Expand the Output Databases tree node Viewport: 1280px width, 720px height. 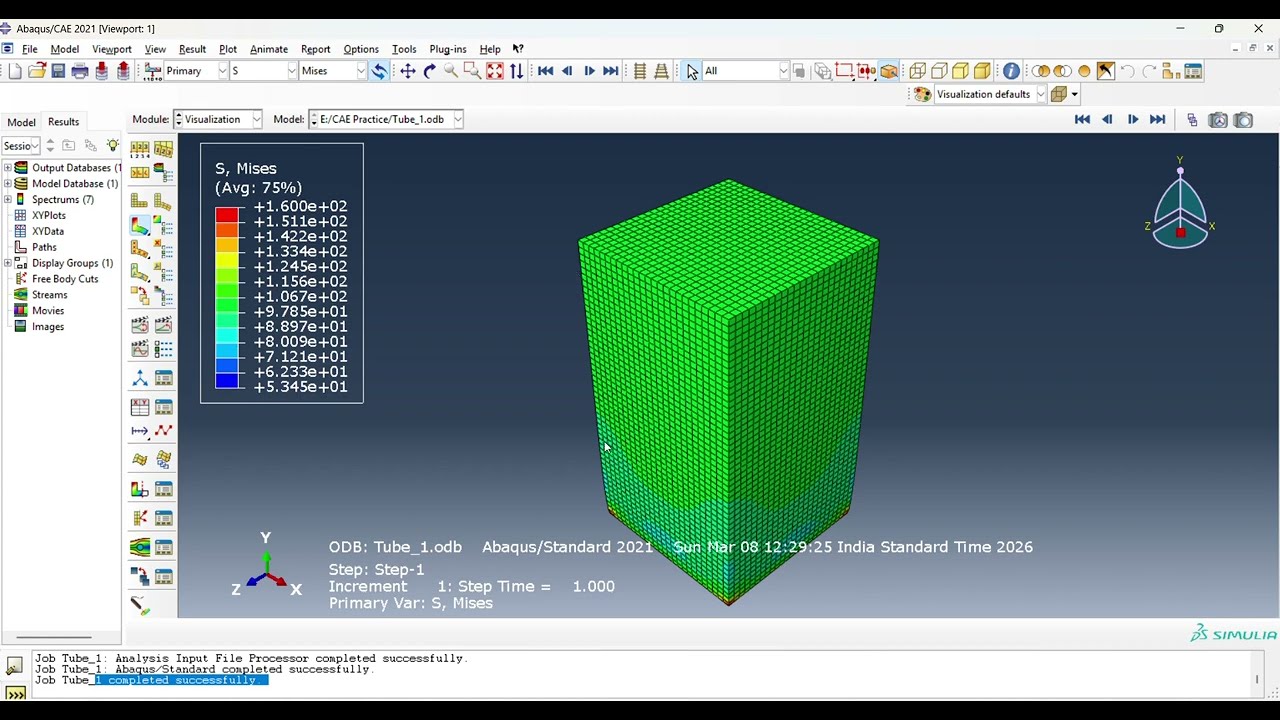(x=8, y=168)
